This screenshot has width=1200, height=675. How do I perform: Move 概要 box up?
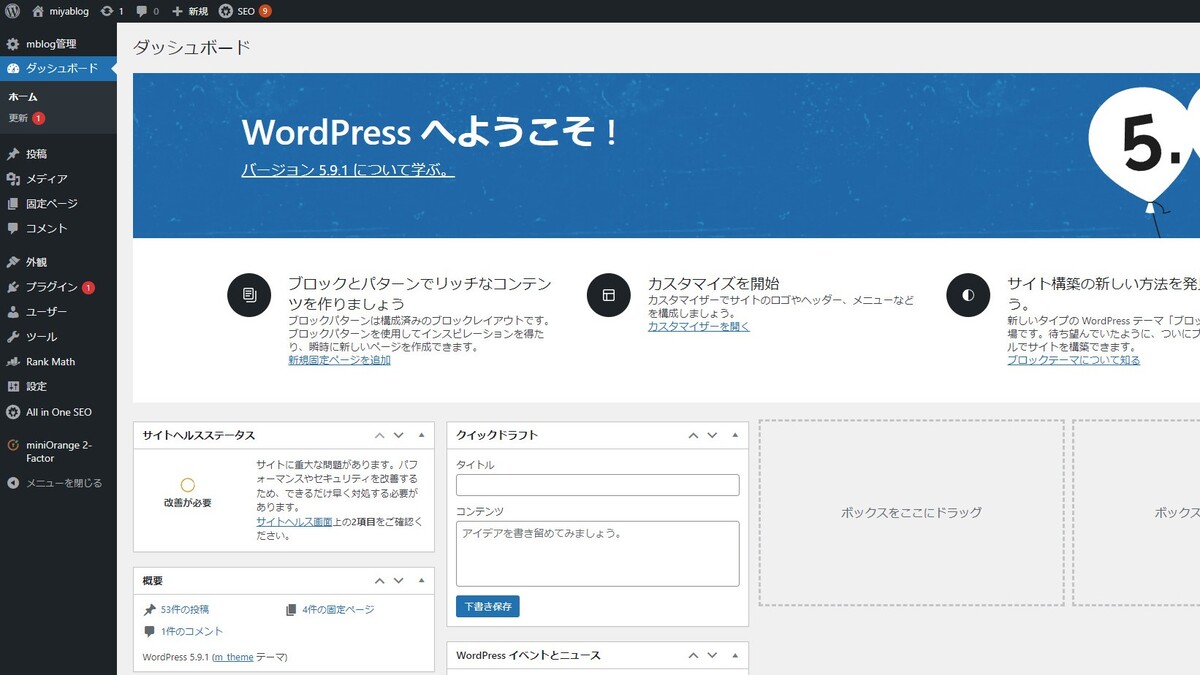coord(380,581)
